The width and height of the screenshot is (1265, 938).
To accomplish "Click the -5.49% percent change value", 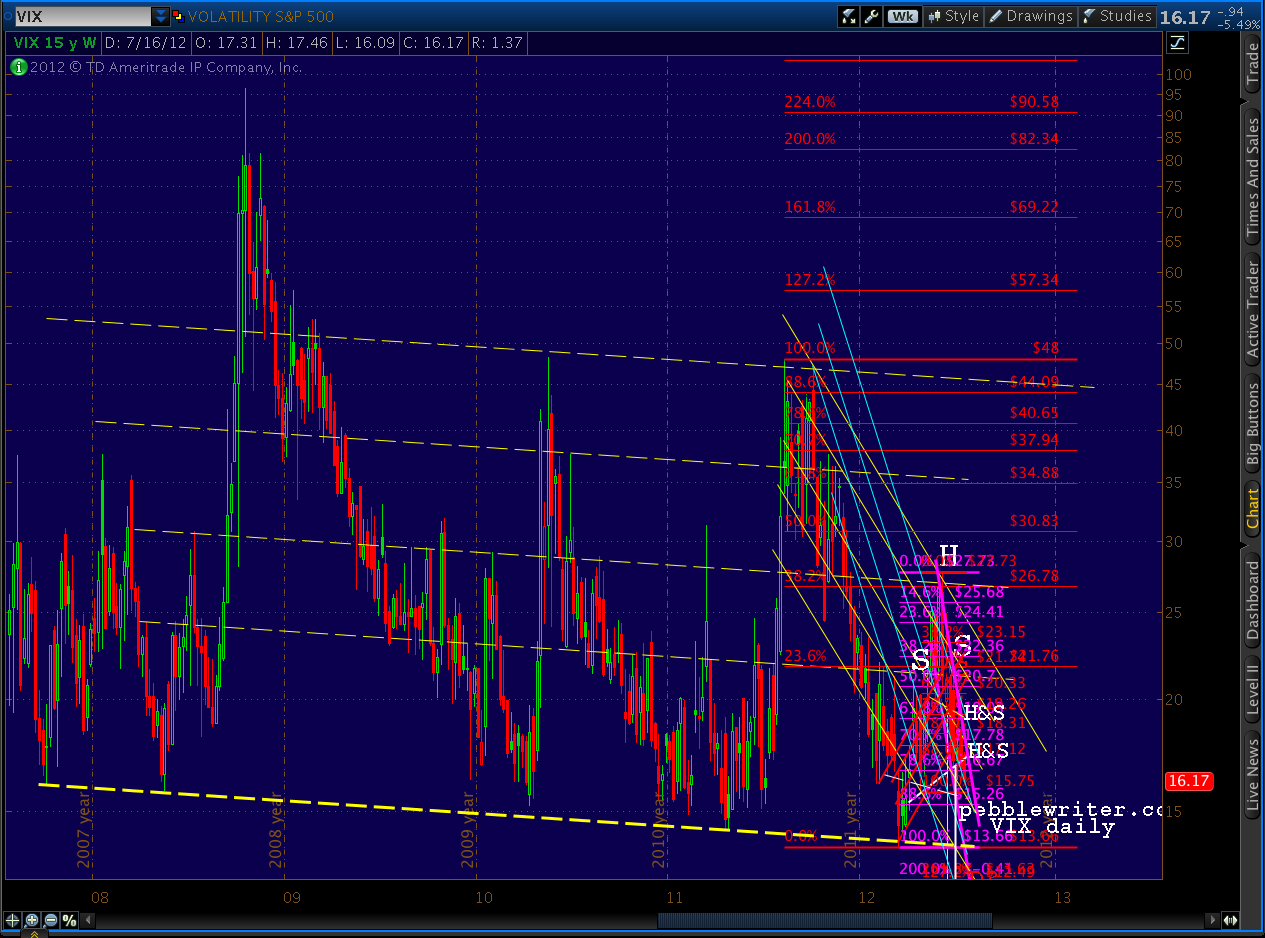I will coord(1238,23).
